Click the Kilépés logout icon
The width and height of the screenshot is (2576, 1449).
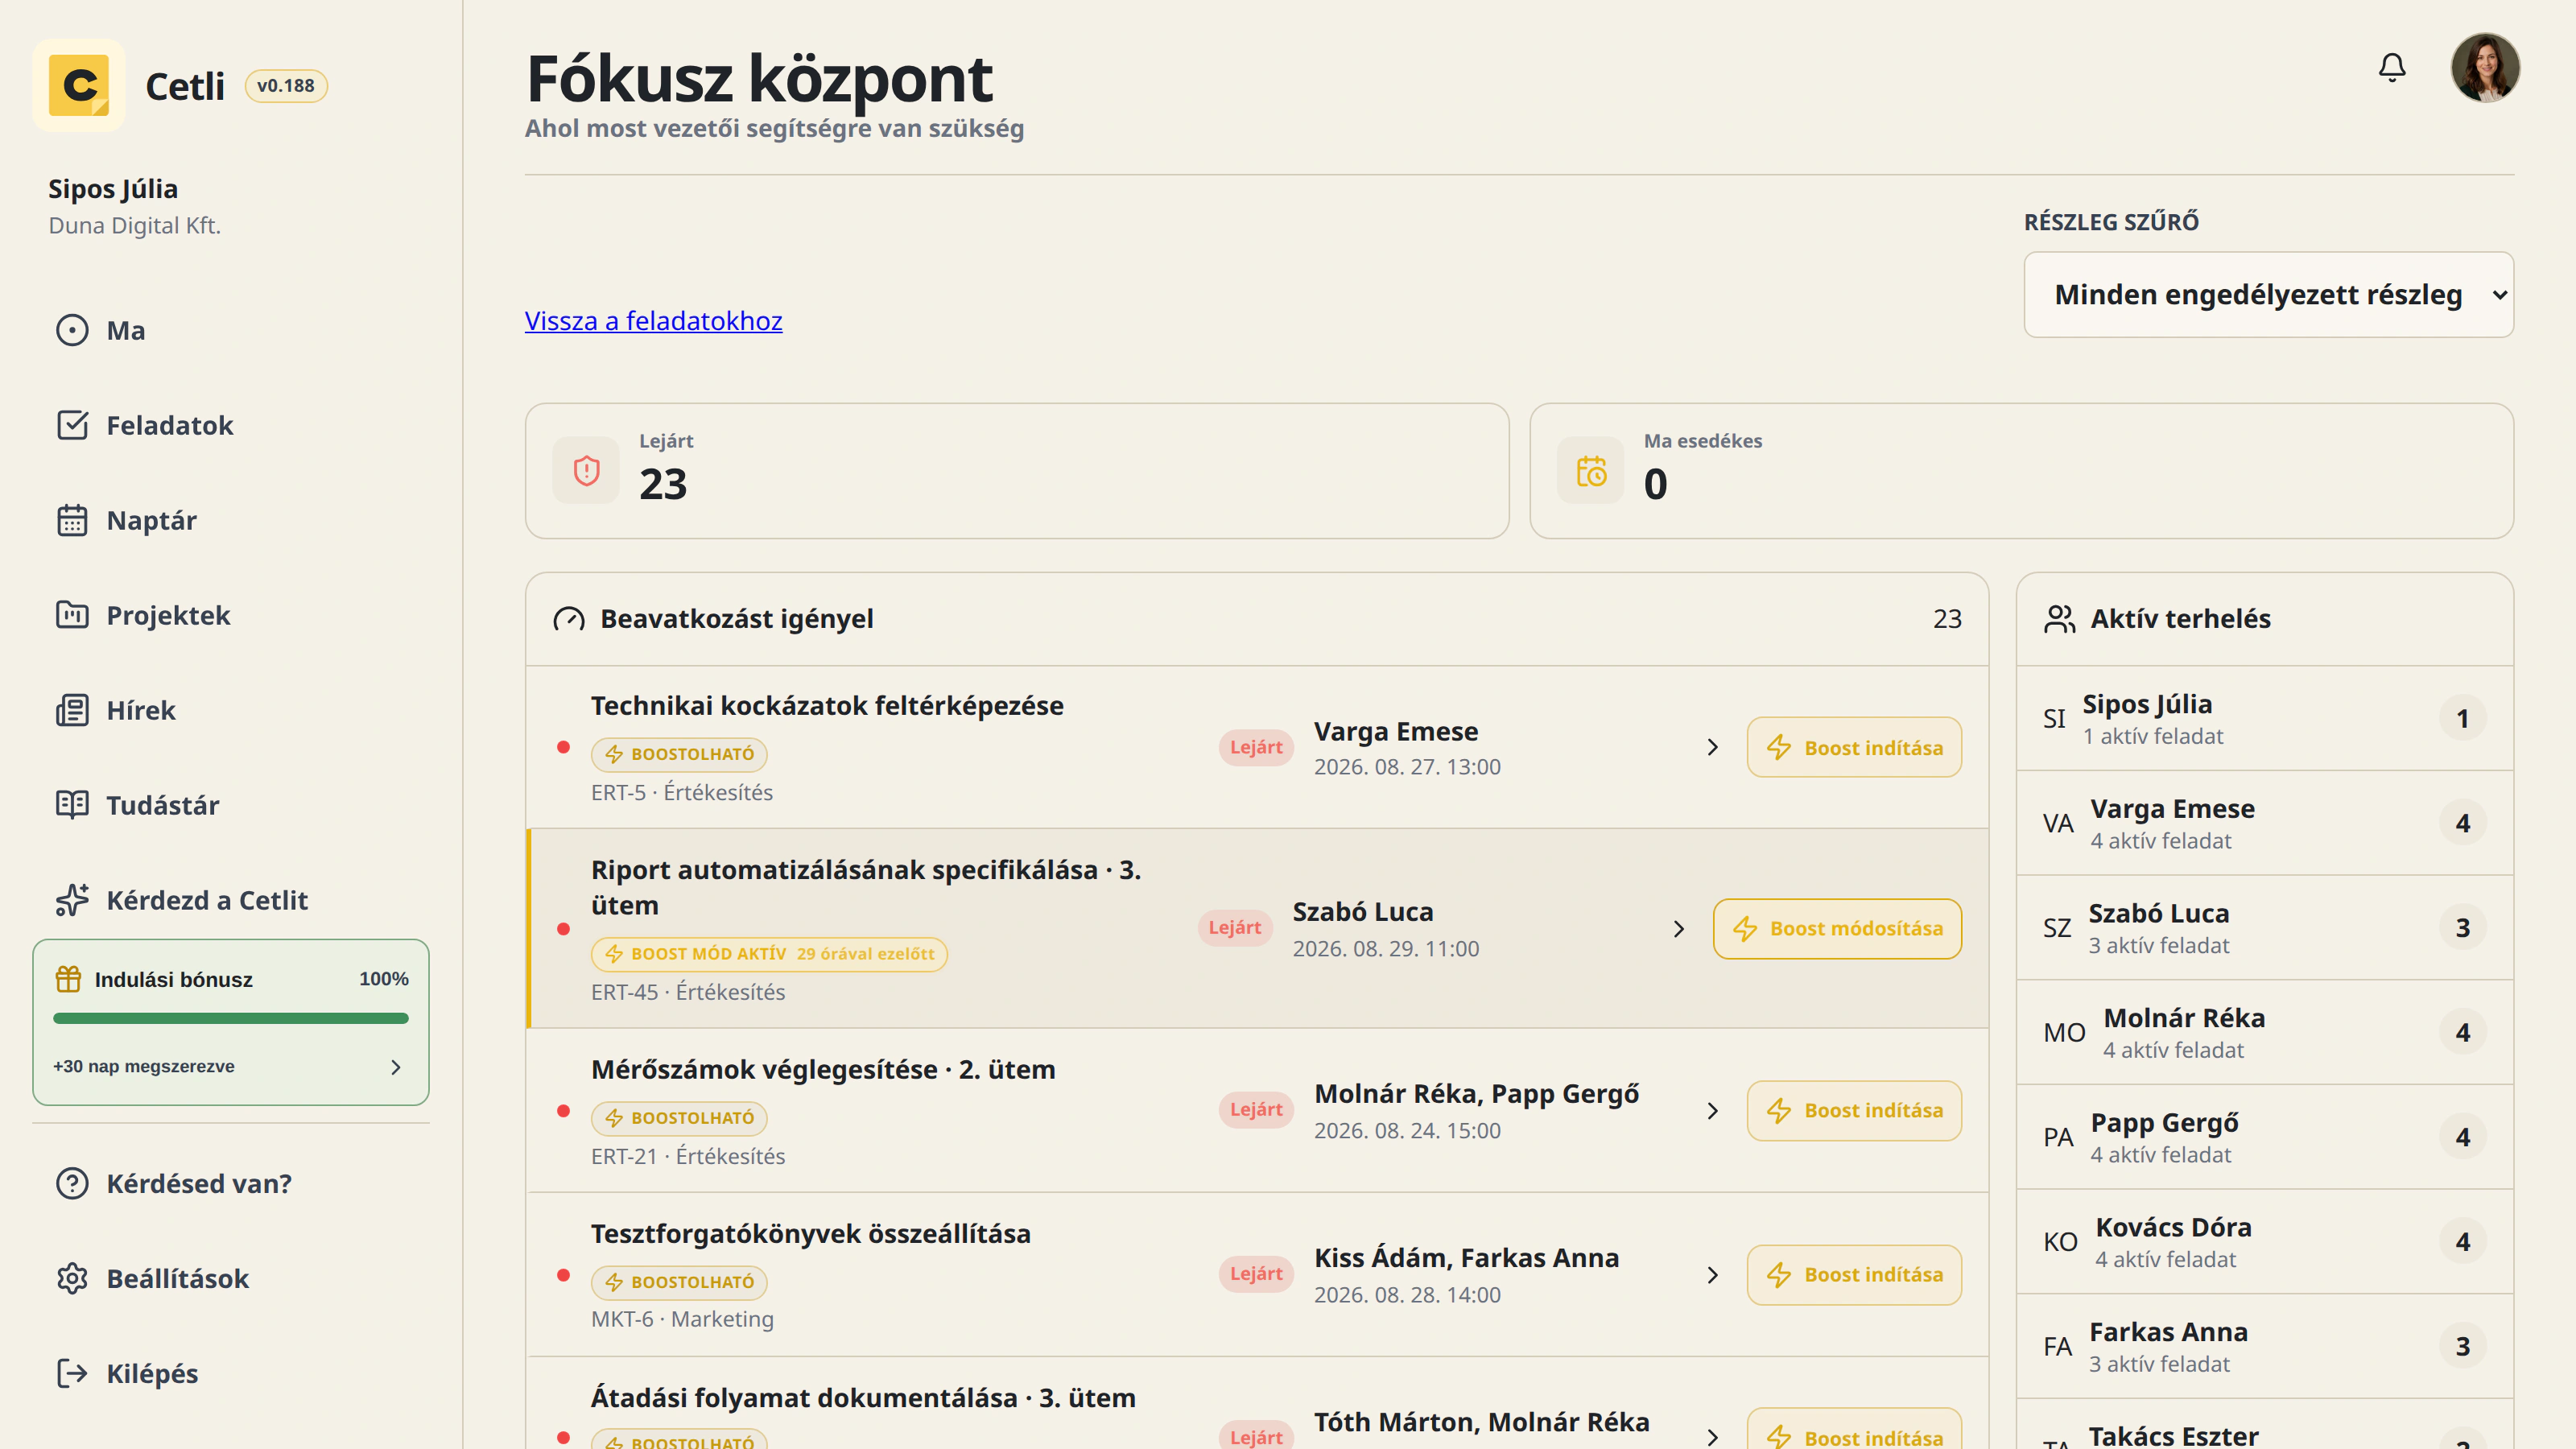pos(72,1373)
